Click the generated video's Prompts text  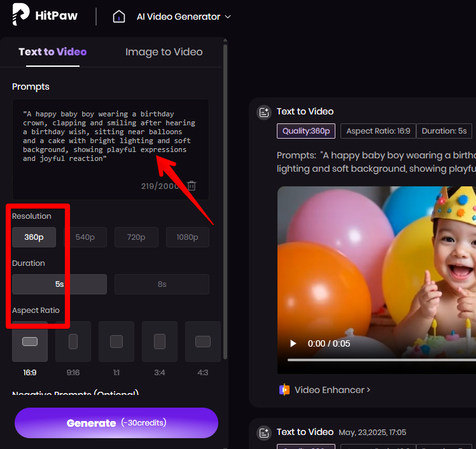click(376, 162)
